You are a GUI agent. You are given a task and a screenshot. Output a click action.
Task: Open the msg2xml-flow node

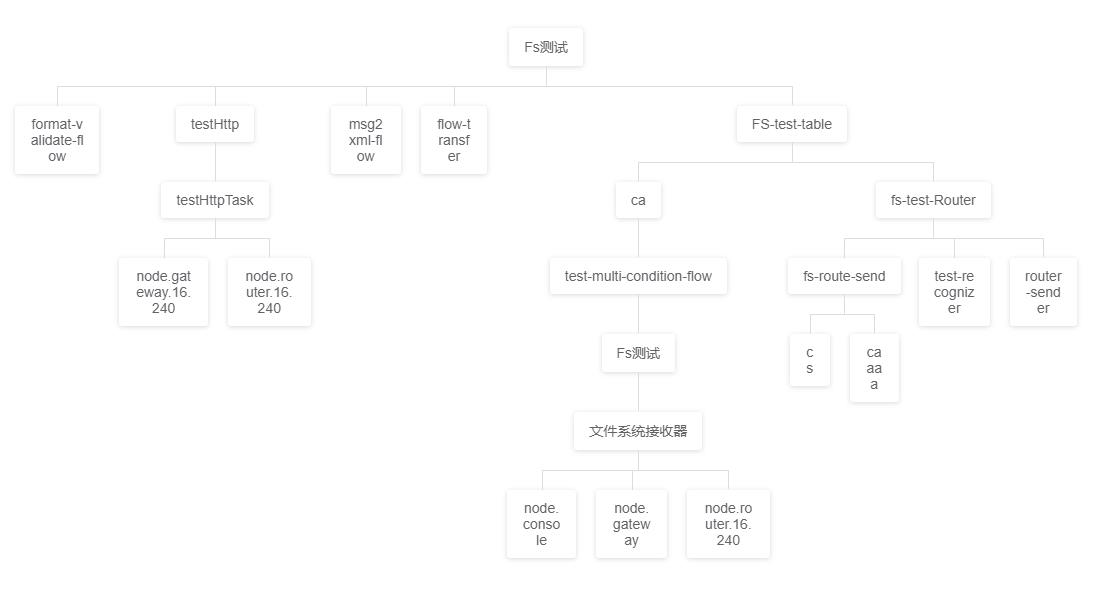pos(366,140)
